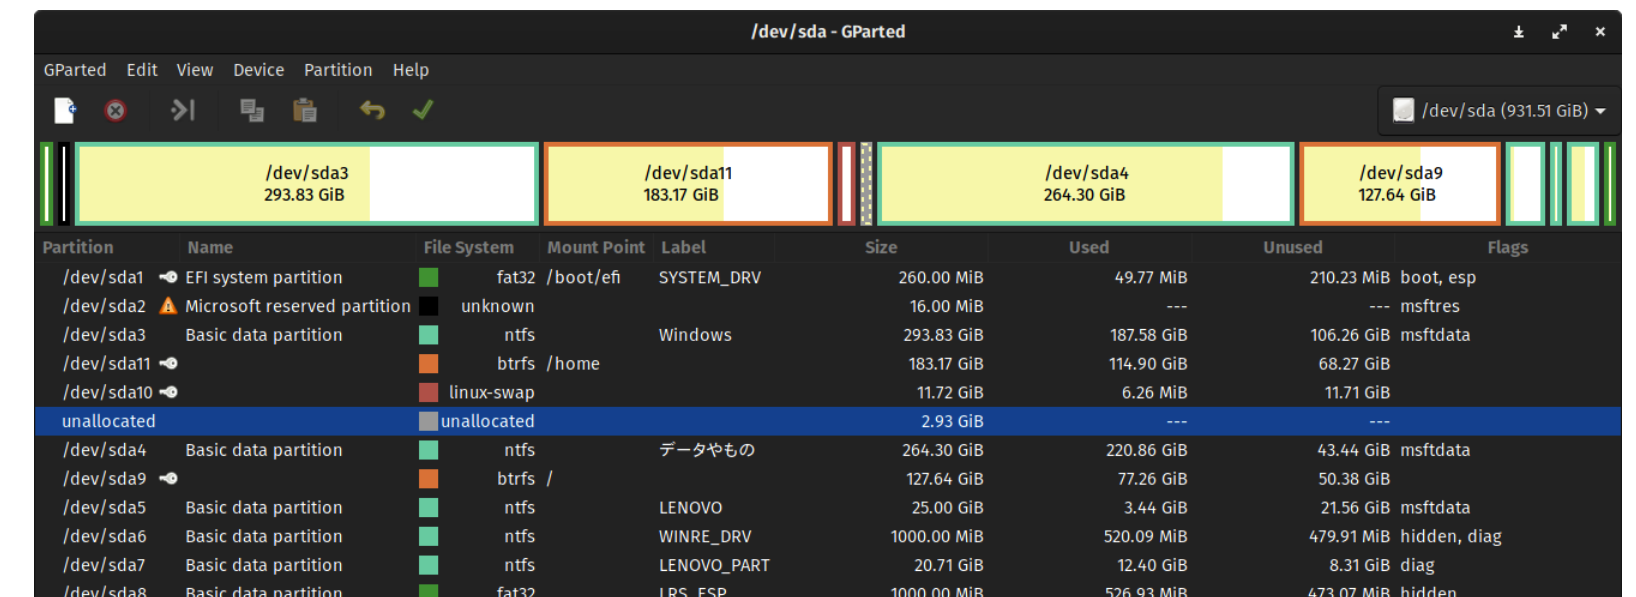
Task: Click the Undo last operation icon
Action: (x=372, y=110)
